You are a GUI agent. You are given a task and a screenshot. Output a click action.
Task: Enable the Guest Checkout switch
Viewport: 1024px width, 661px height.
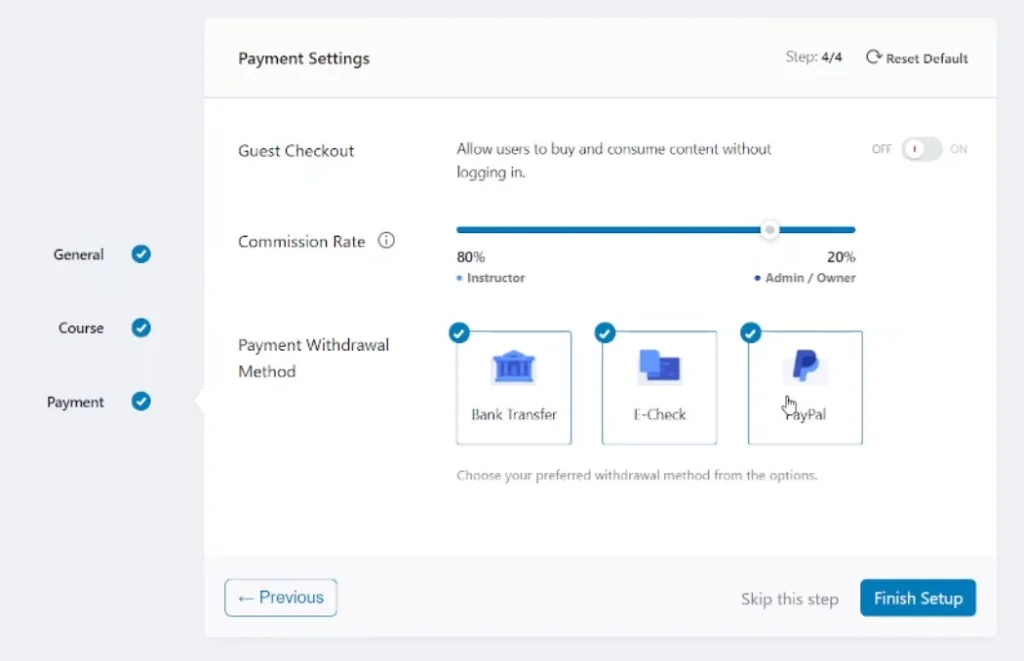923,148
